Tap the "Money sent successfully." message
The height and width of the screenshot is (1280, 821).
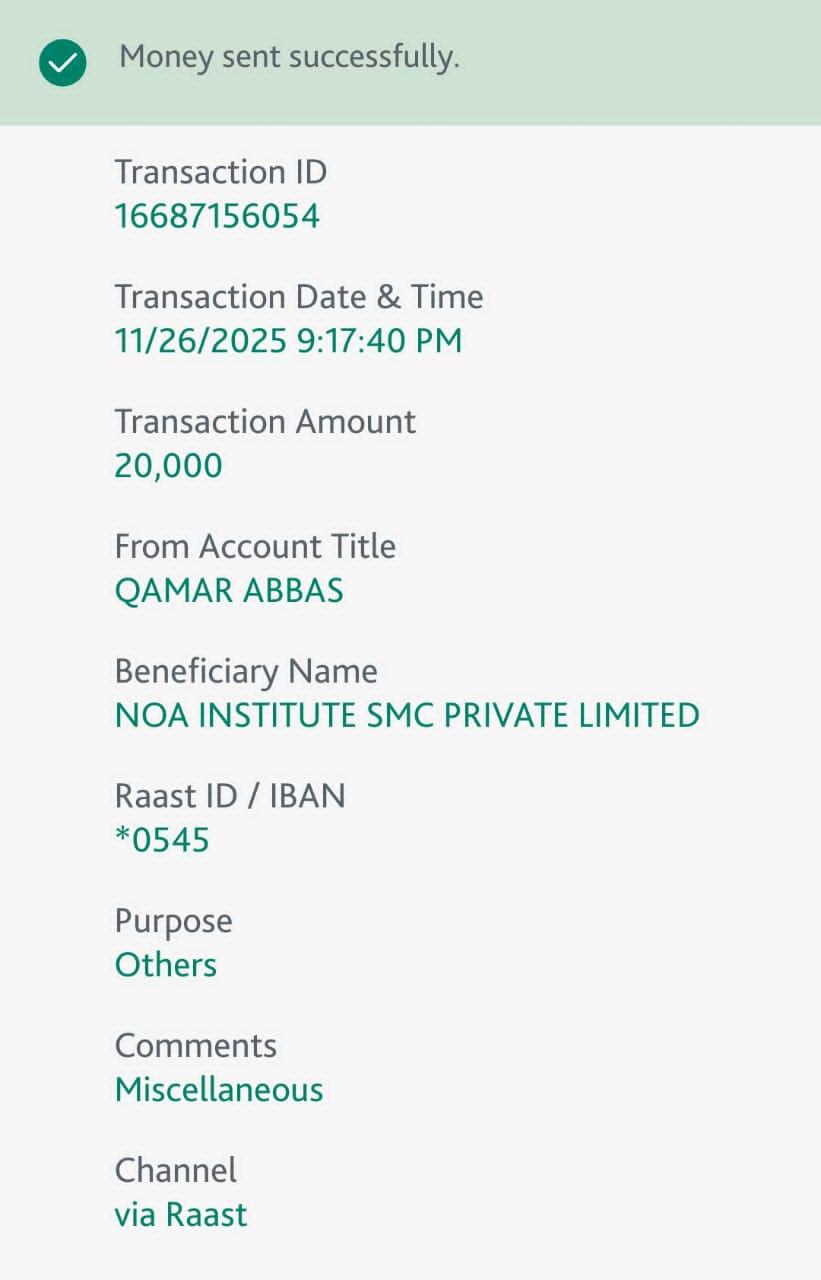tap(289, 58)
